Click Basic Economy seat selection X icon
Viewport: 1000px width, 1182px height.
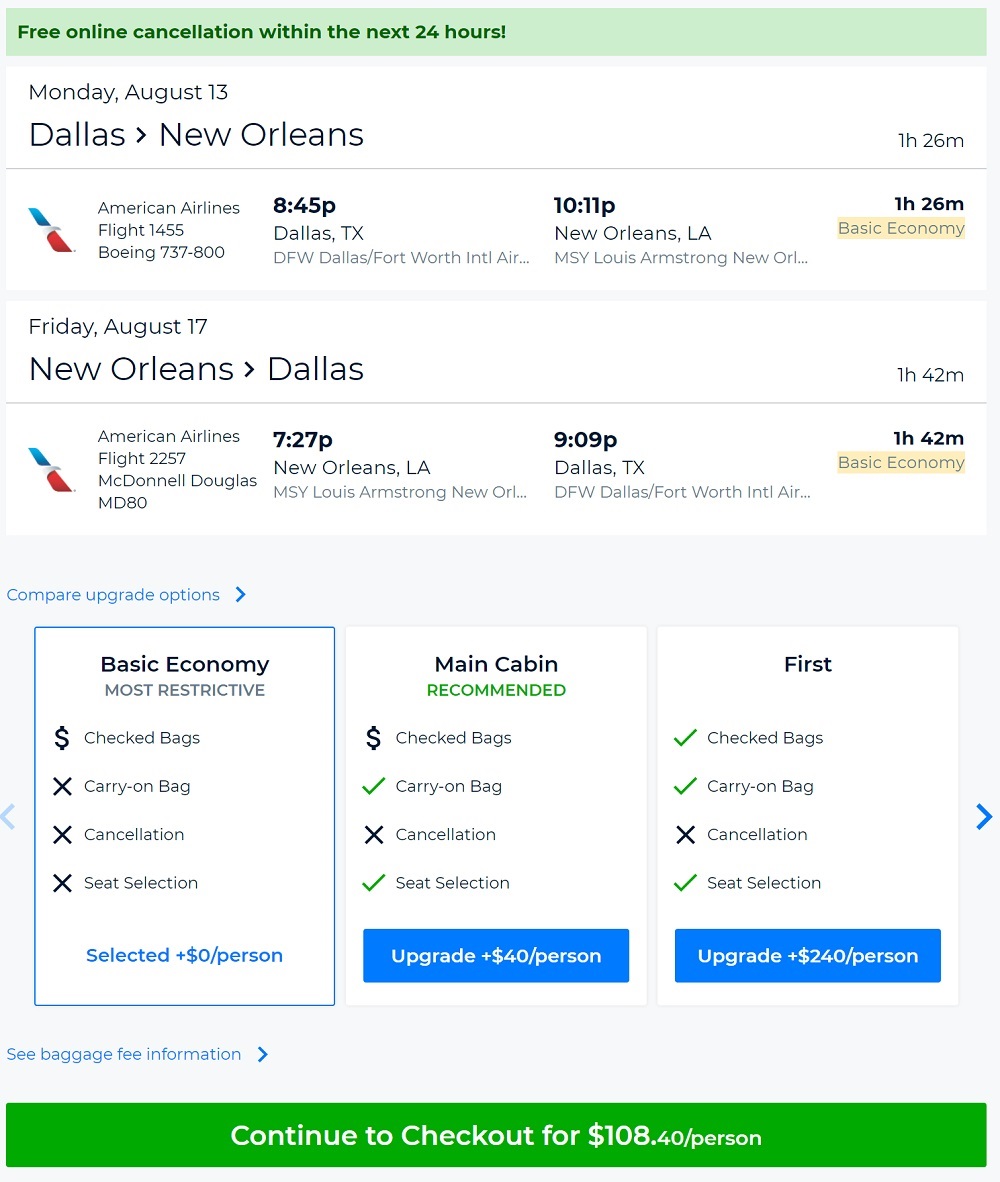tap(62, 883)
